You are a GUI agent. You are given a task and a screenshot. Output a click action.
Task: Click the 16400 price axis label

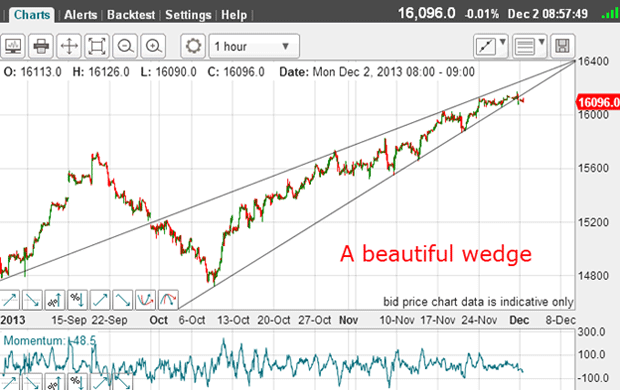(593, 62)
